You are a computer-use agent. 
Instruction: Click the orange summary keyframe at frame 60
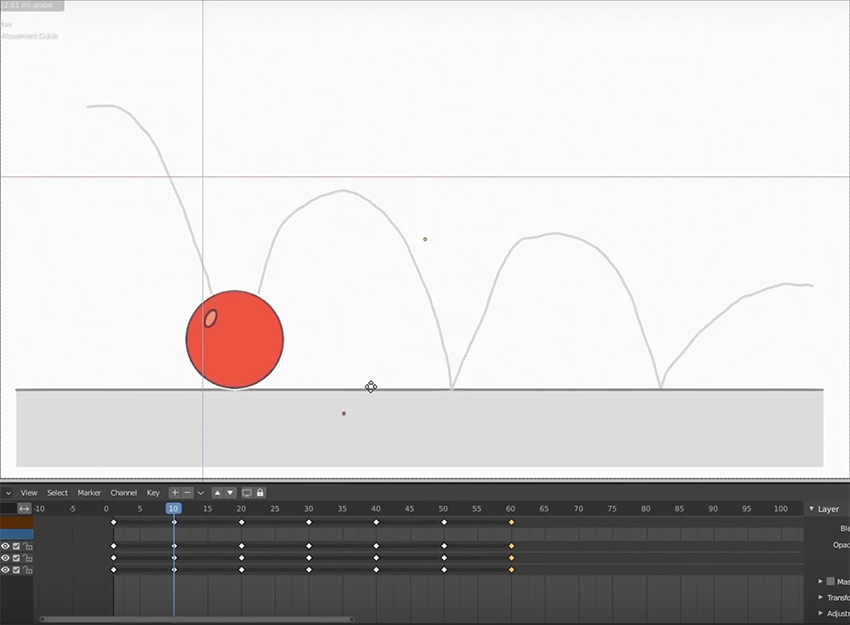pyautogui.click(x=511, y=522)
